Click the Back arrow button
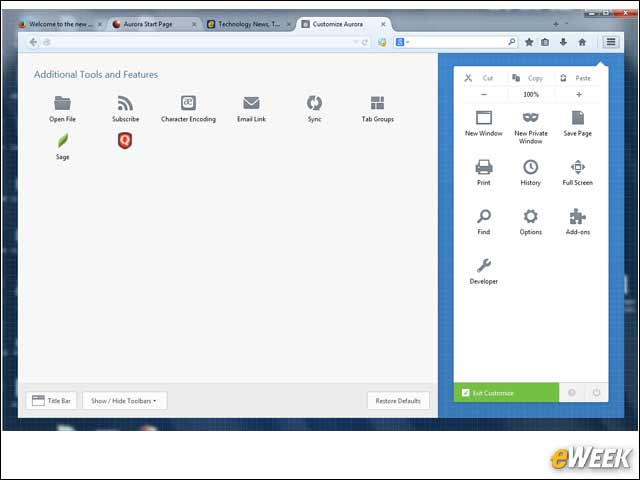640x480 pixels. point(33,42)
